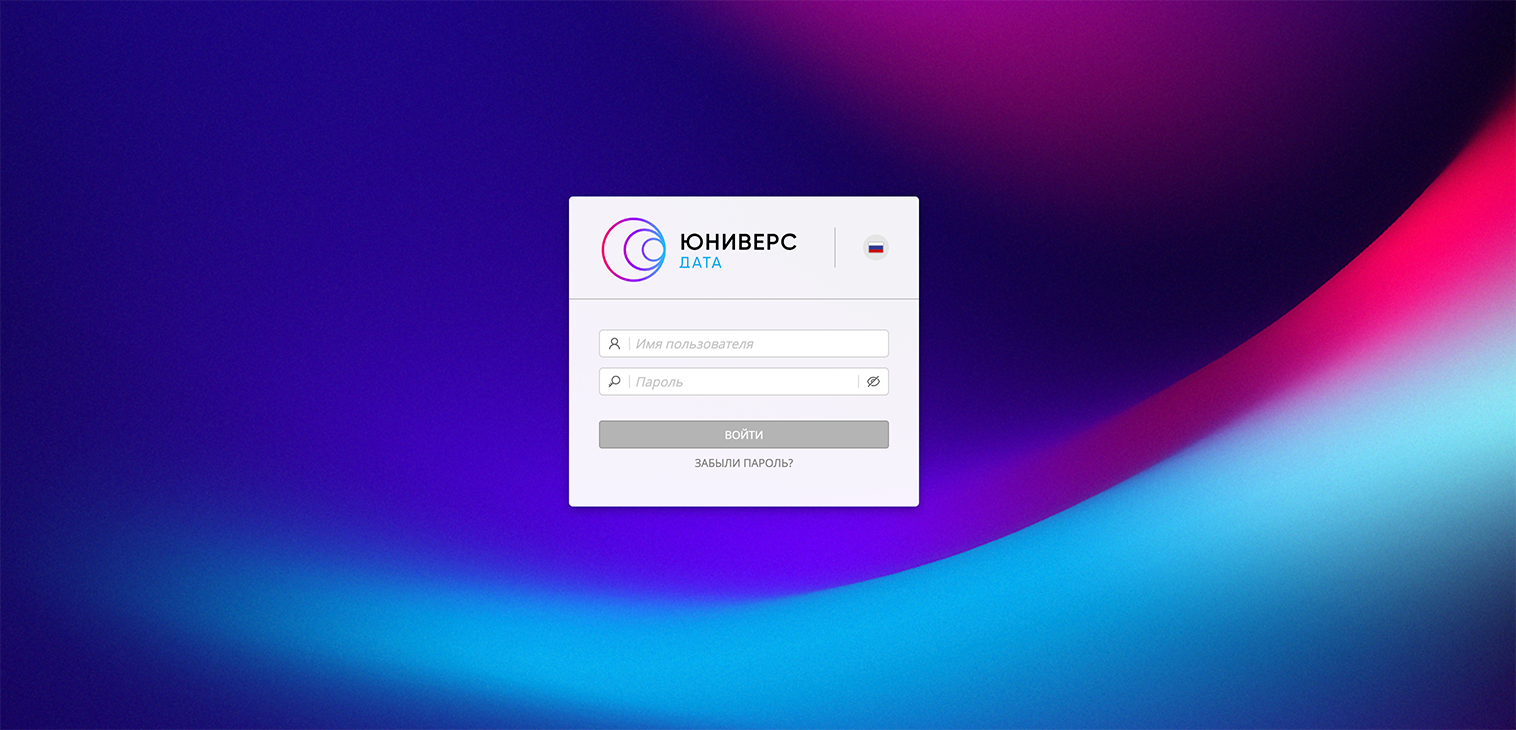Viewport: 1516px width, 730px height.
Task: Click the key icon in password field
Action: click(614, 381)
